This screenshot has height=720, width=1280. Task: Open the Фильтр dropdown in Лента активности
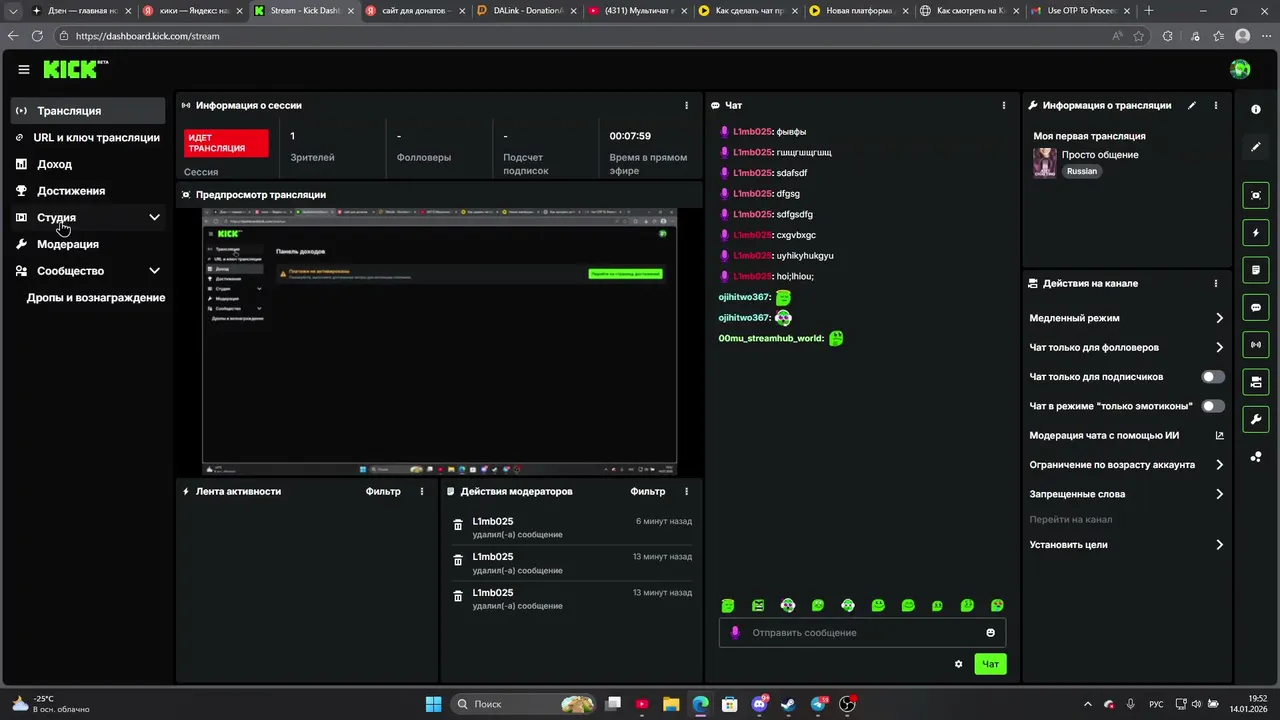tap(383, 491)
